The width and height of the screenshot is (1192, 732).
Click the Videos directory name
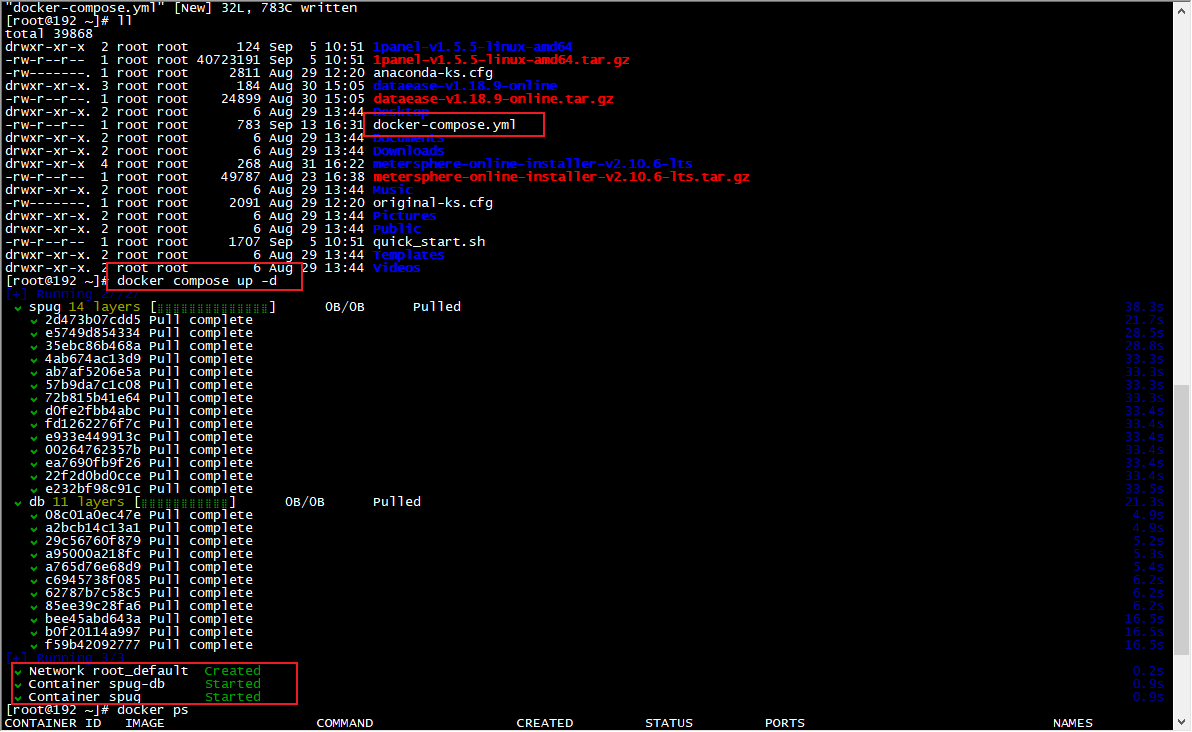(396, 268)
